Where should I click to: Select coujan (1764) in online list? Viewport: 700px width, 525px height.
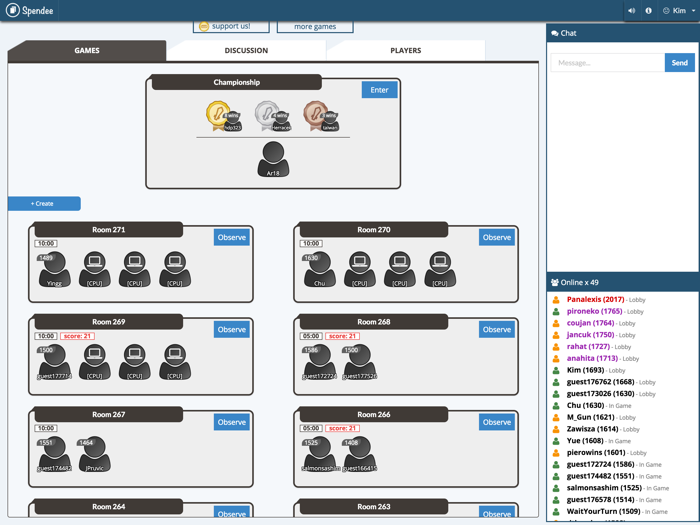click(590, 323)
